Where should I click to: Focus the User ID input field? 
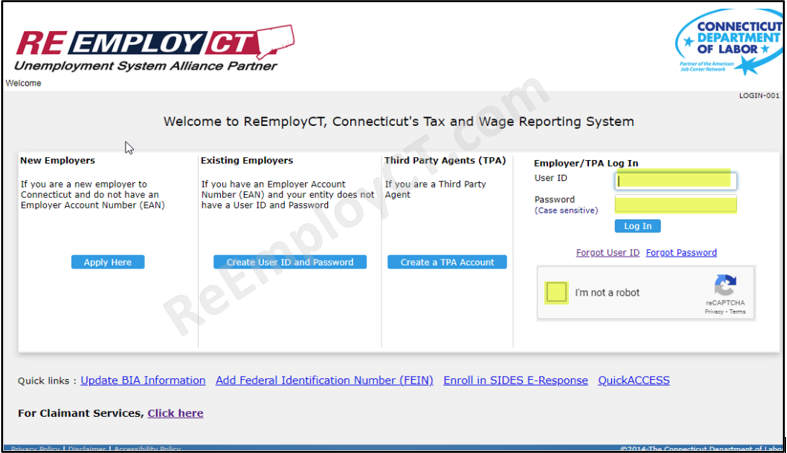pyautogui.click(x=676, y=181)
